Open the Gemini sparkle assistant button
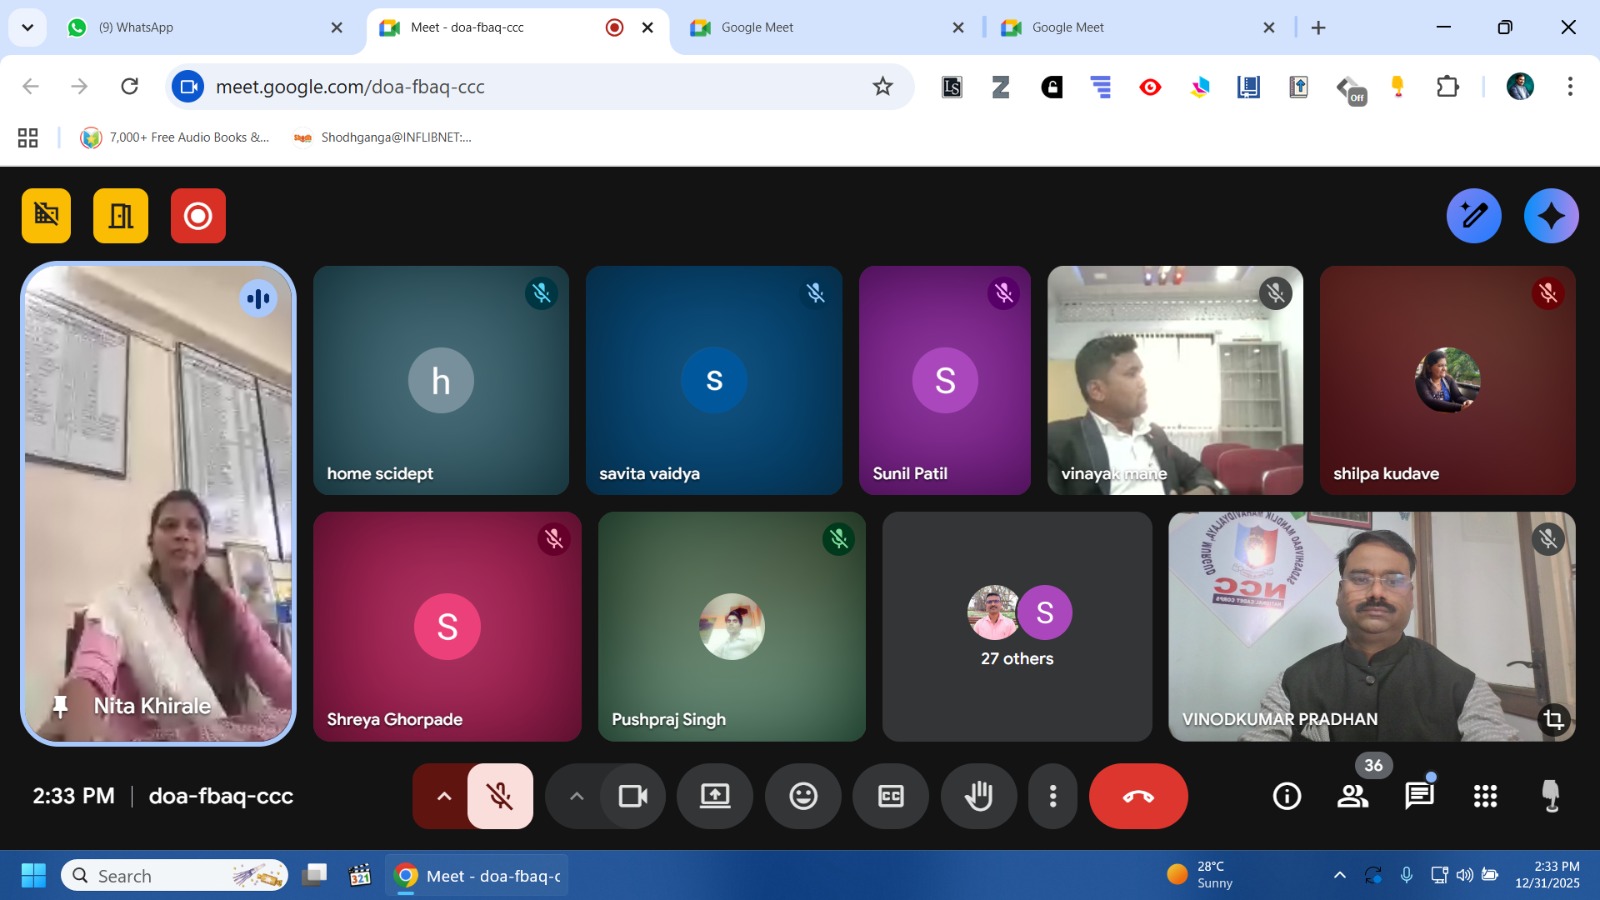 [x=1551, y=216]
